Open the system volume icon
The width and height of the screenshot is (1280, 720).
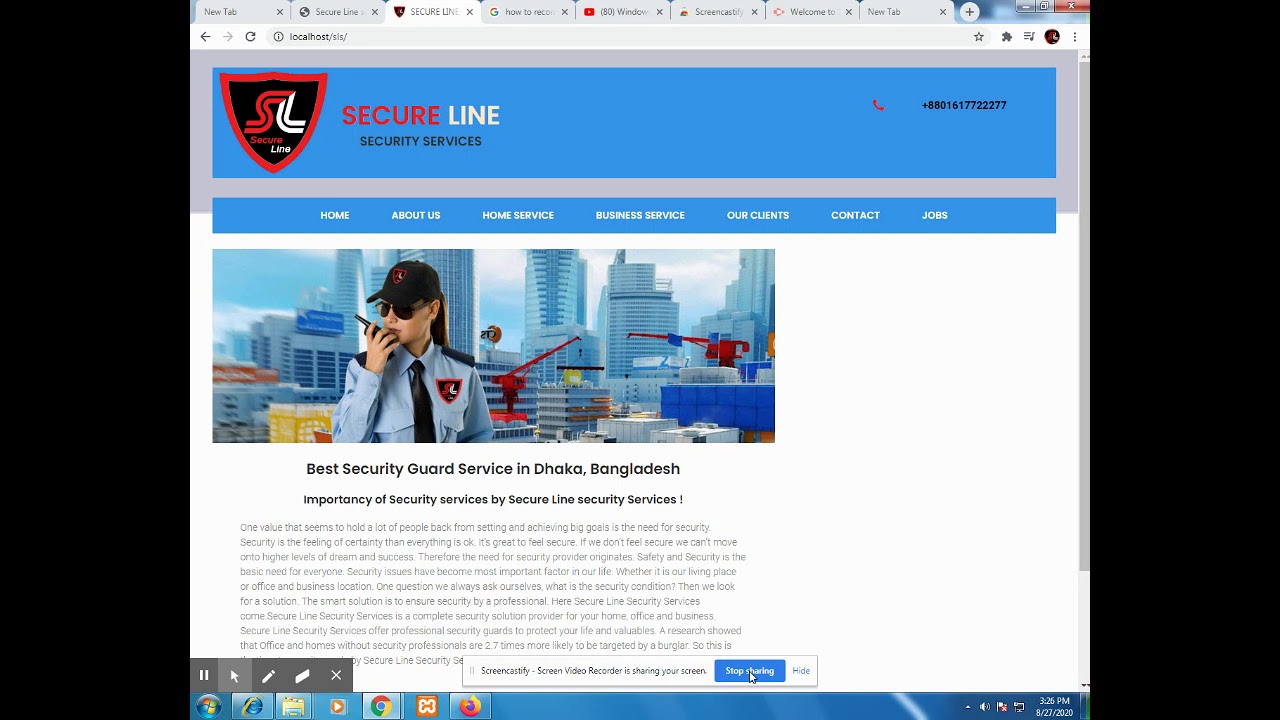pos(985,707)
